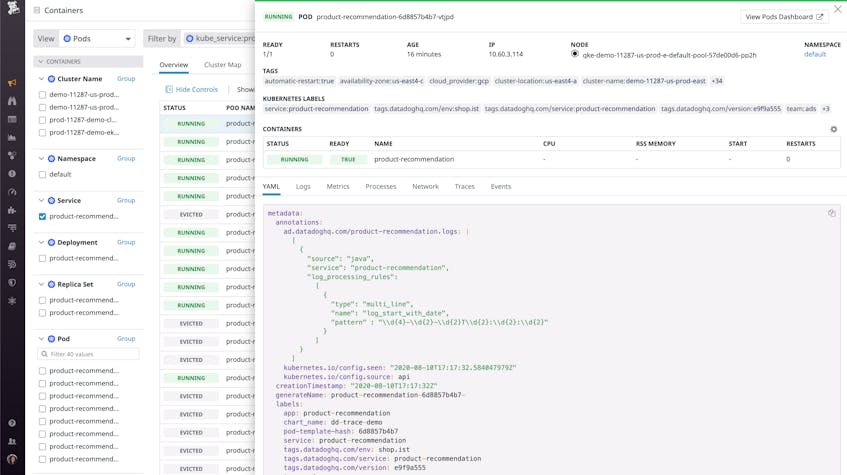Viewport: 847px width, 475px height.
Task: Open the View Pods dropdown
Action: coord(97,39)
